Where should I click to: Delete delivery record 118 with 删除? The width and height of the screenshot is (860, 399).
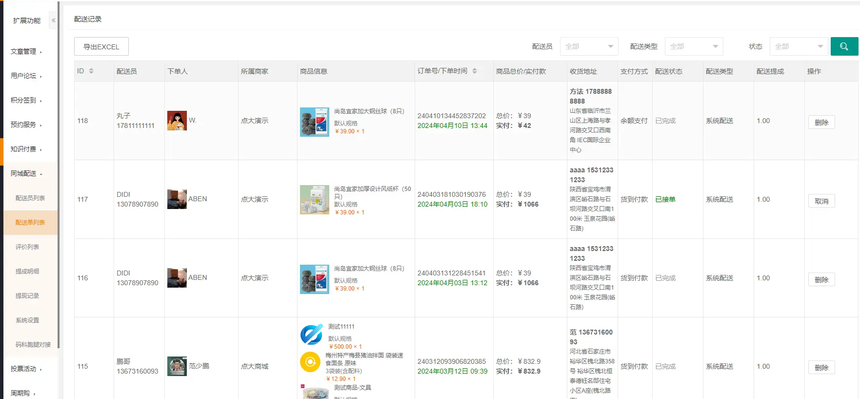[x=821, y=122]
